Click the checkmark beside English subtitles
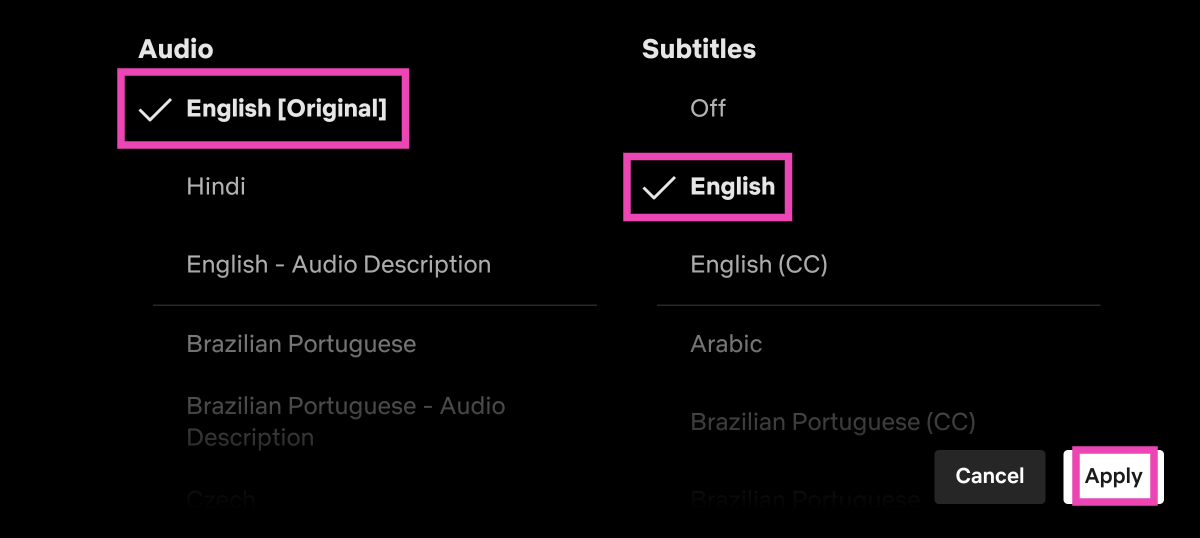The height and width of the screenshot is (538, 1200). pyautogui.click(x=659, y=187)
